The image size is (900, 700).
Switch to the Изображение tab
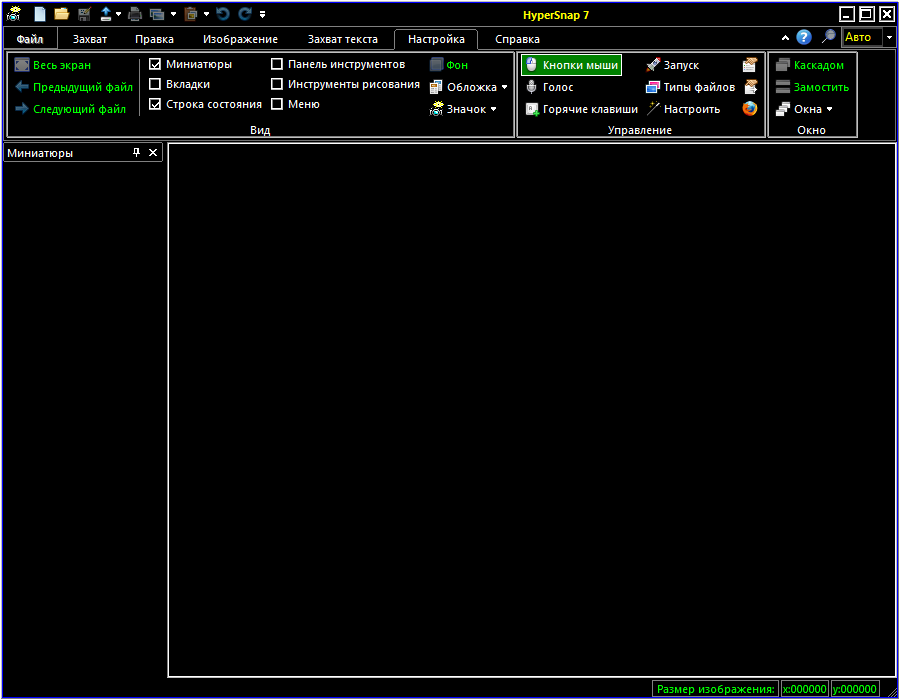240,39
